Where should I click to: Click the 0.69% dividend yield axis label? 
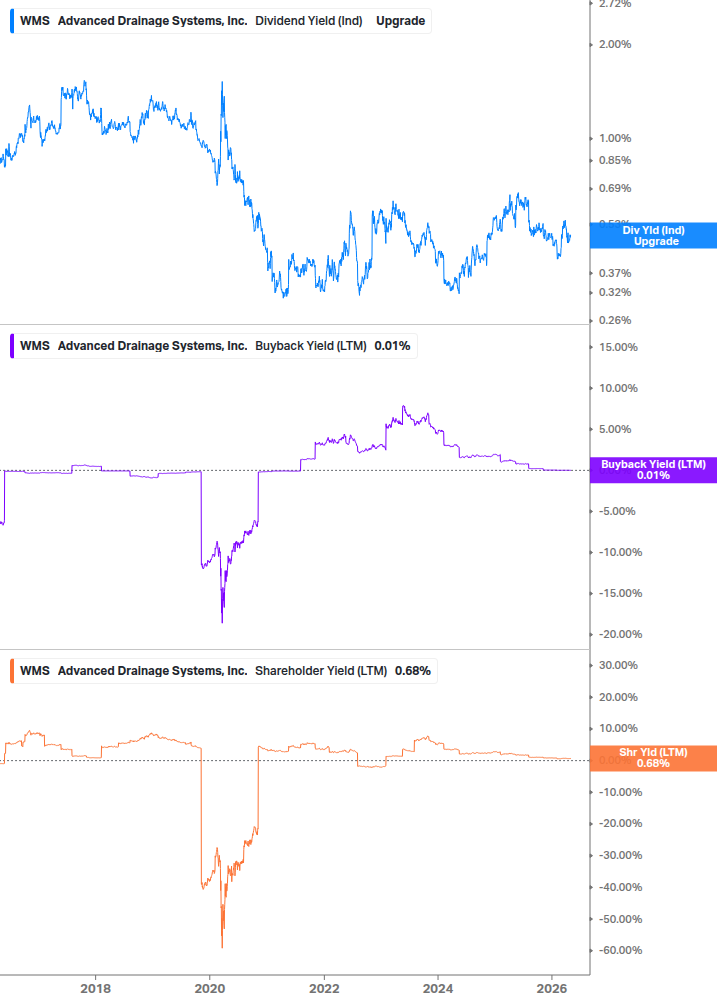coord(615,188)
